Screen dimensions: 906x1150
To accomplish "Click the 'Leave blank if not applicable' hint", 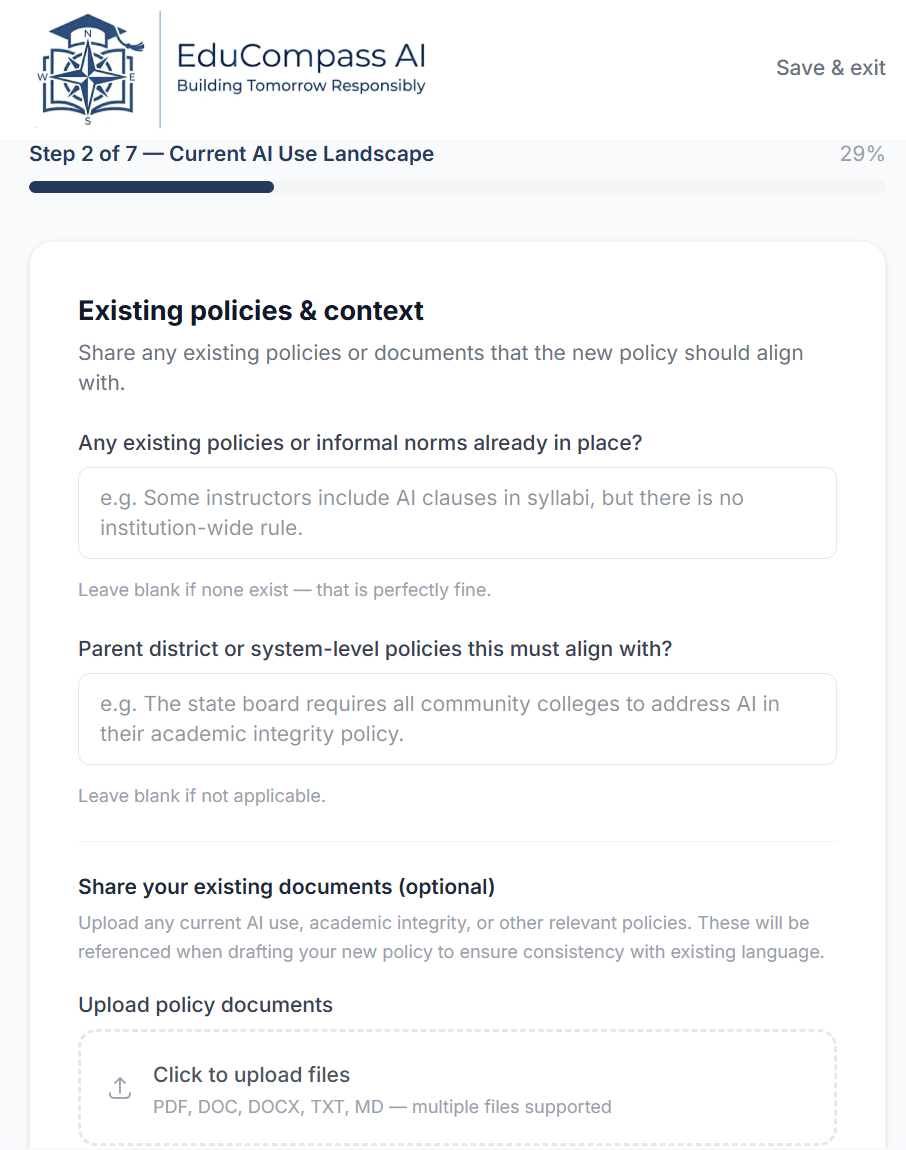I will pyautogui.click(x=202, y=796).
